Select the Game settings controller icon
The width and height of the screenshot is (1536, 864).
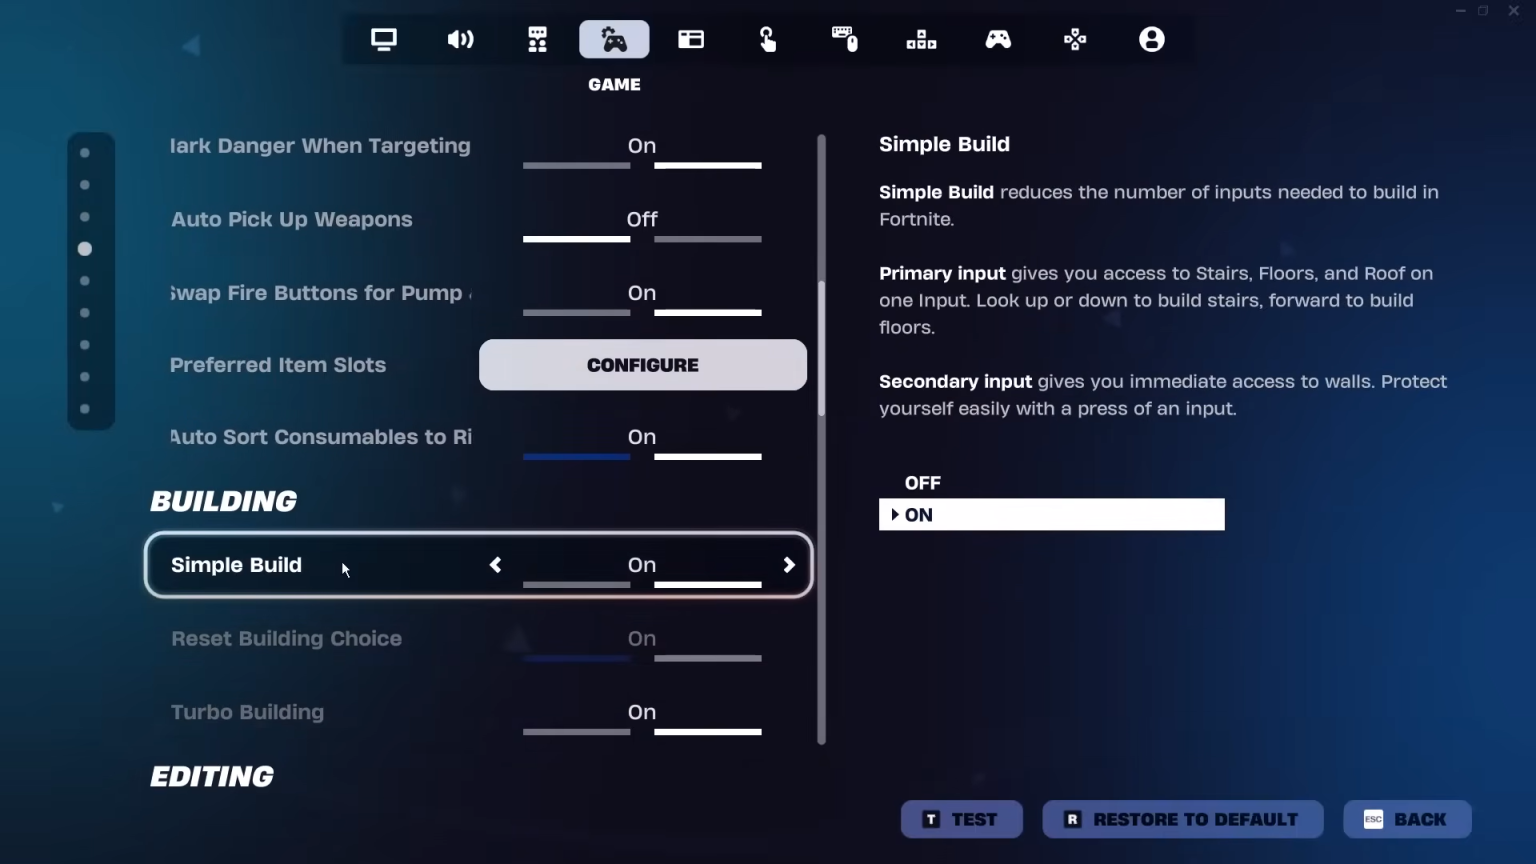(613, 39)
